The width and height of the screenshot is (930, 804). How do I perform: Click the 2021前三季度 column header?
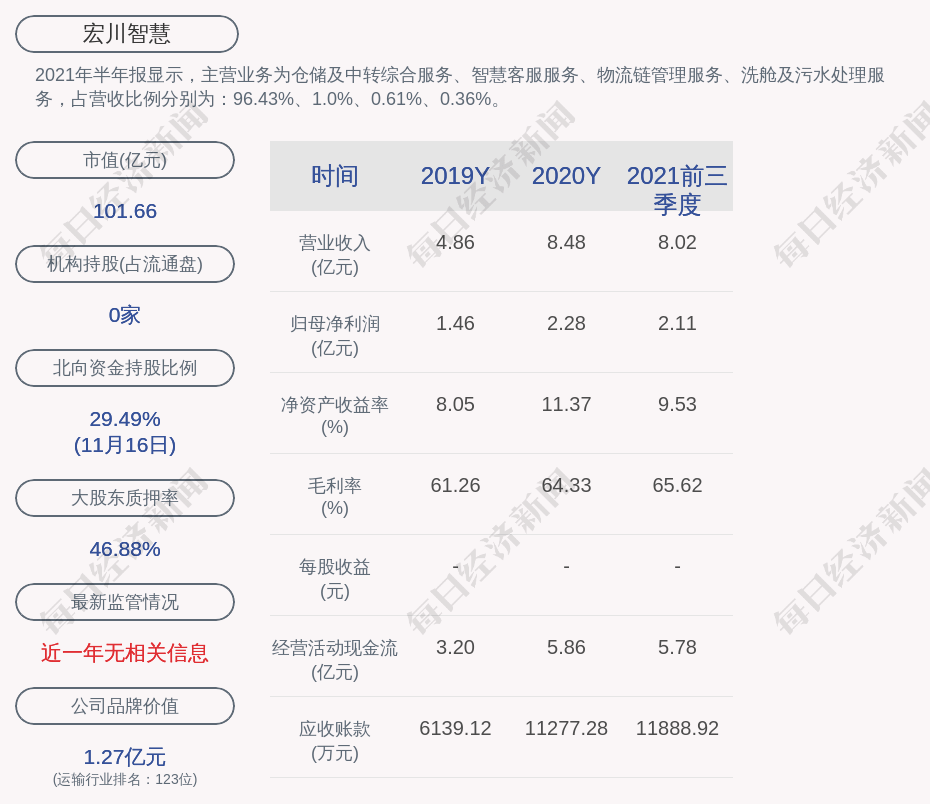[x=677, y=190]
